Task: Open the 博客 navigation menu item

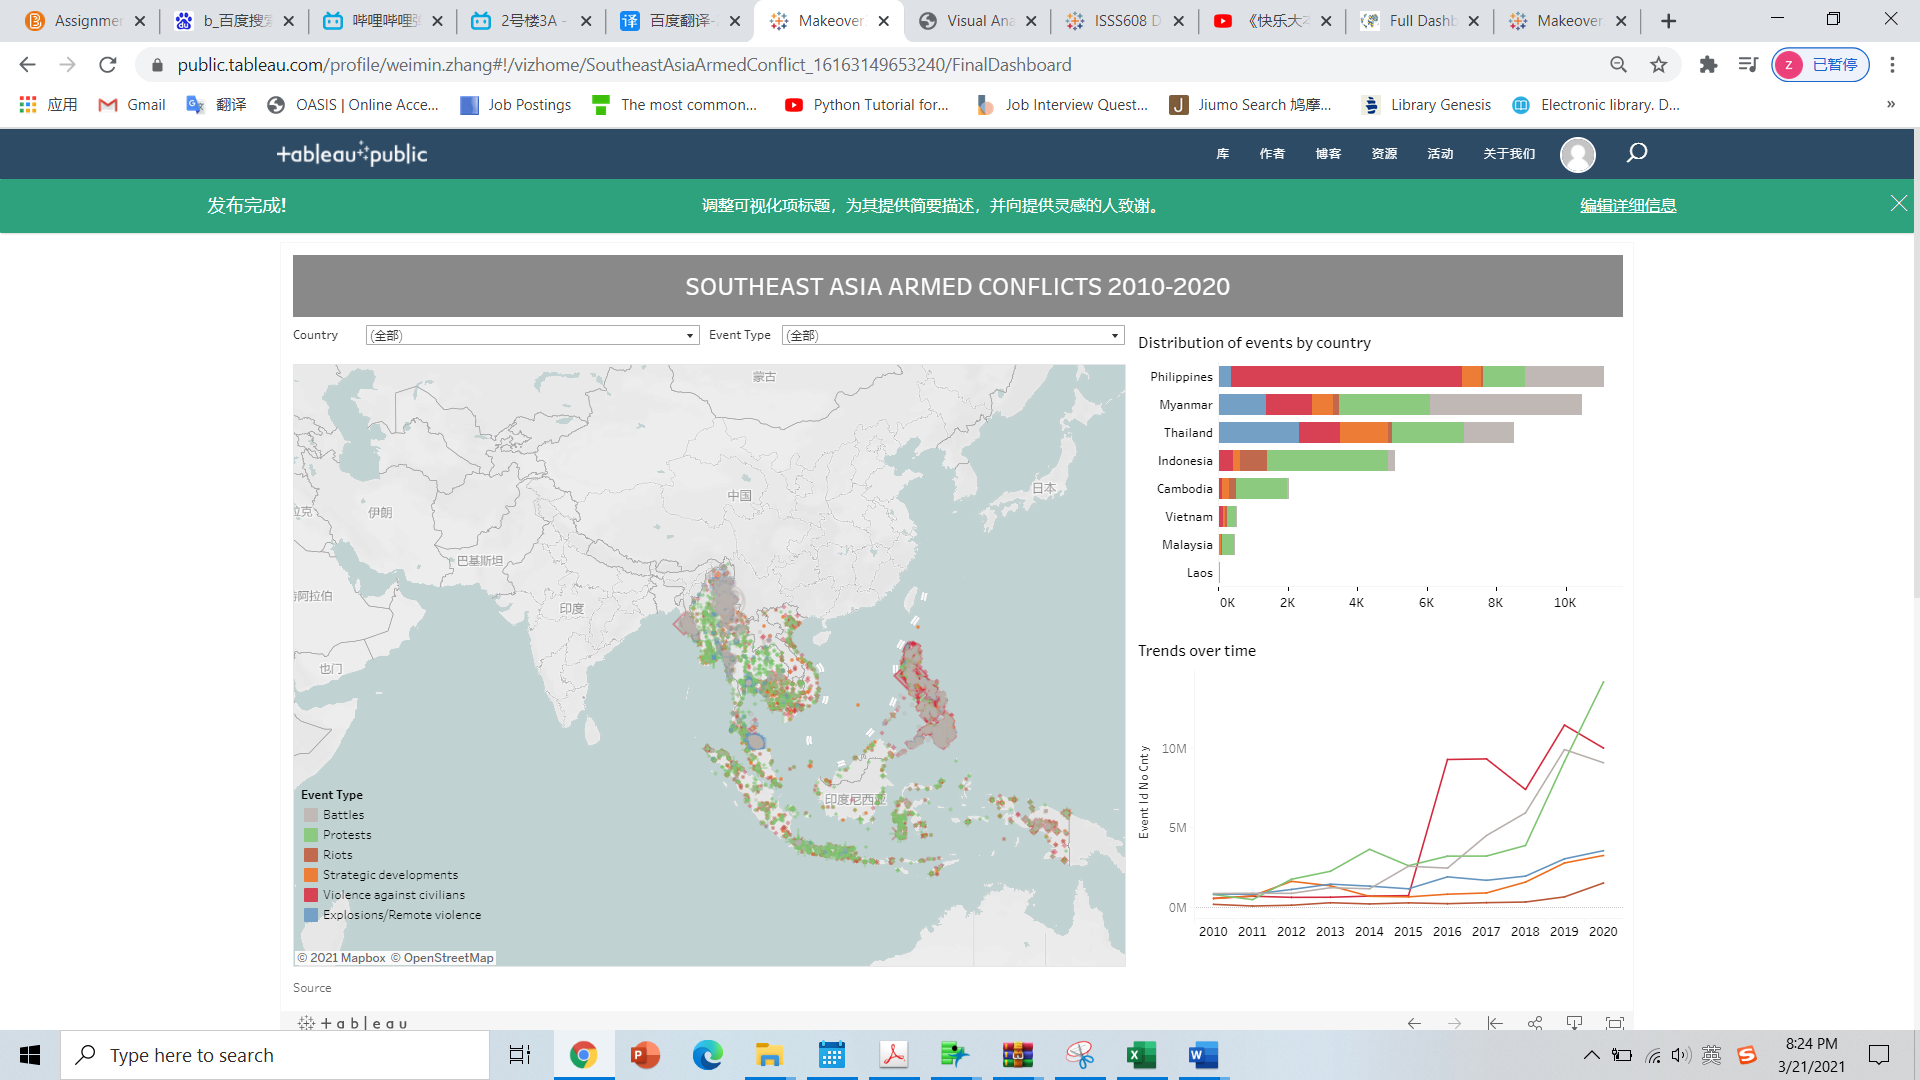Action: click(1328, 154)
